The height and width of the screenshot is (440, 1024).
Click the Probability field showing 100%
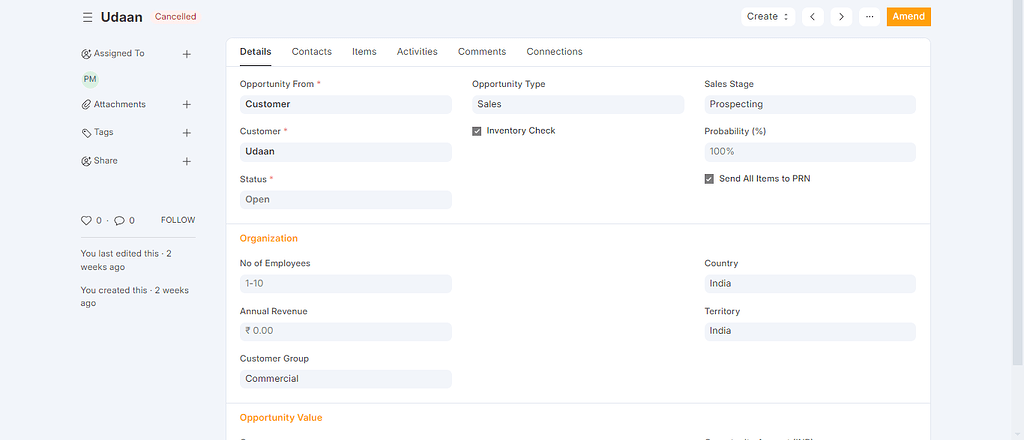[810, 152]
